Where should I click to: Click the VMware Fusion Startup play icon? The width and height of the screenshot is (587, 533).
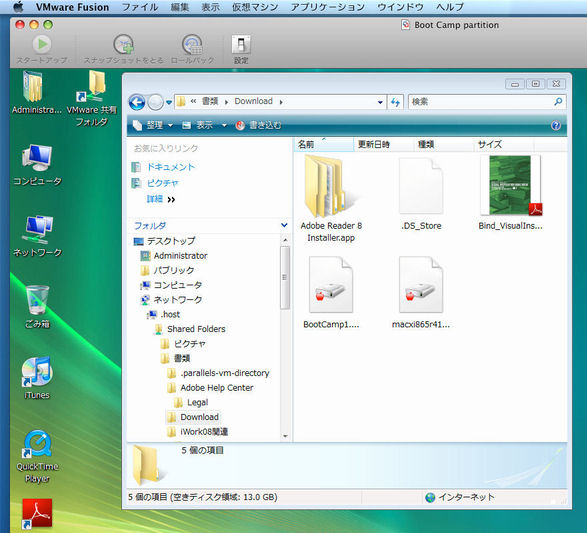(x=42, y=45)
